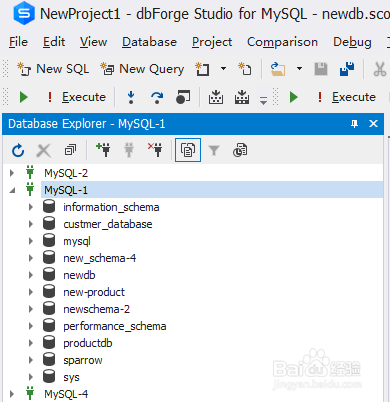
Task: Collapse the MySQL-1 connection node
Action: pos(13,191)
